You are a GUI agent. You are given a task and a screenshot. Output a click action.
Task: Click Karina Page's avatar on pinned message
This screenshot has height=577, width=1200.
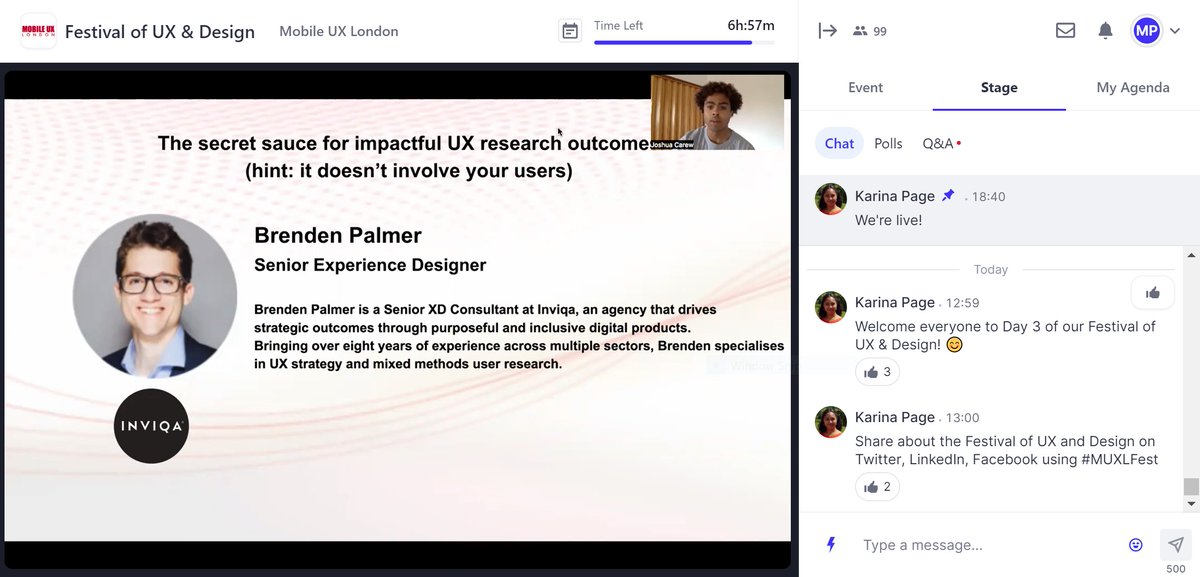click(832, 199)
